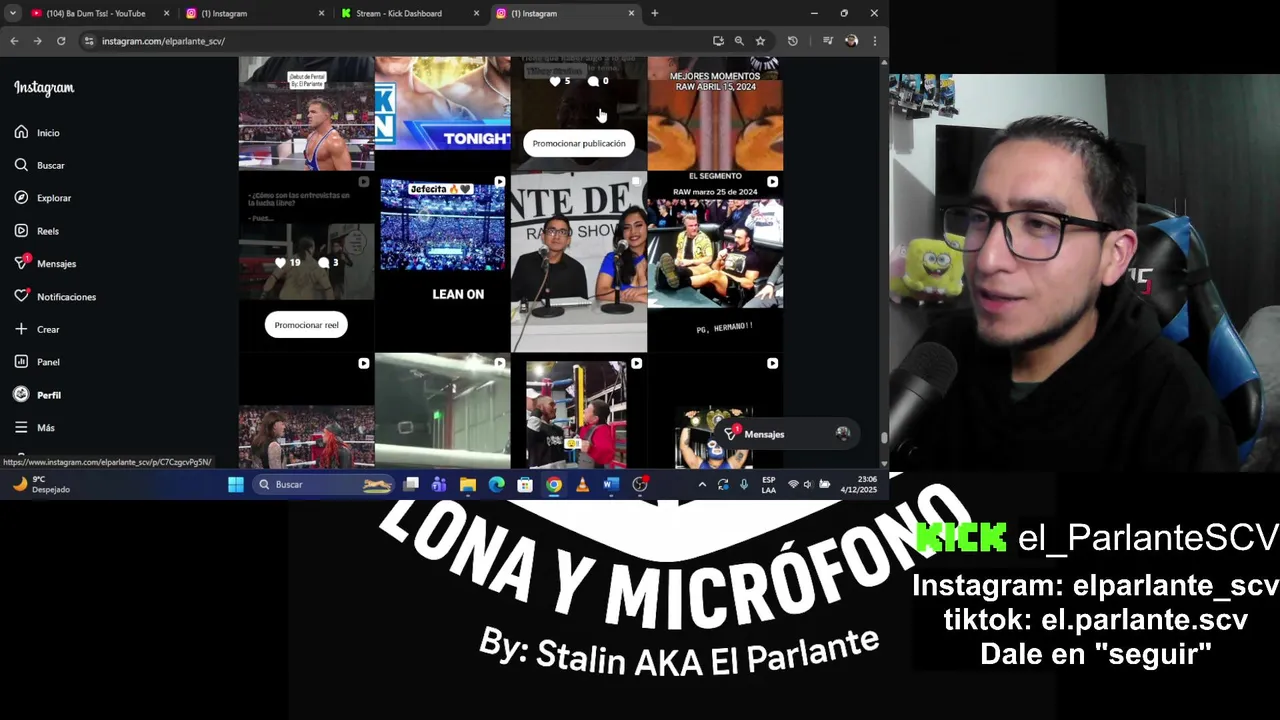The image size is (1280, 720).
Task: Click the address bar URL
Action: [x=163, y=41]
